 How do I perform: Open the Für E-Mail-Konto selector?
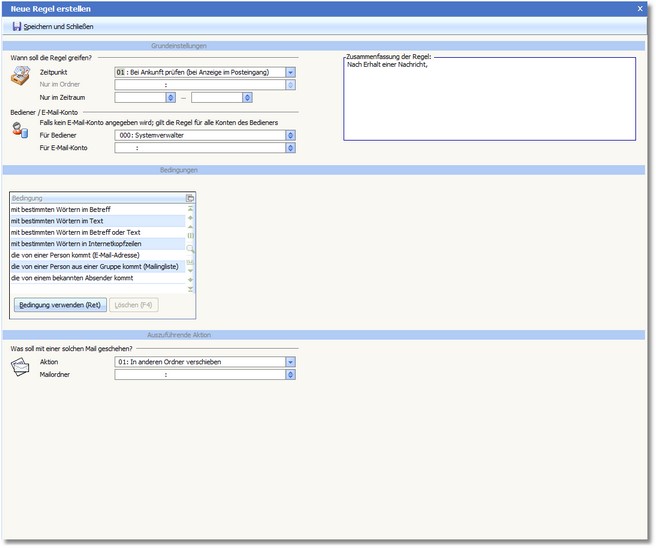point(291,148)
